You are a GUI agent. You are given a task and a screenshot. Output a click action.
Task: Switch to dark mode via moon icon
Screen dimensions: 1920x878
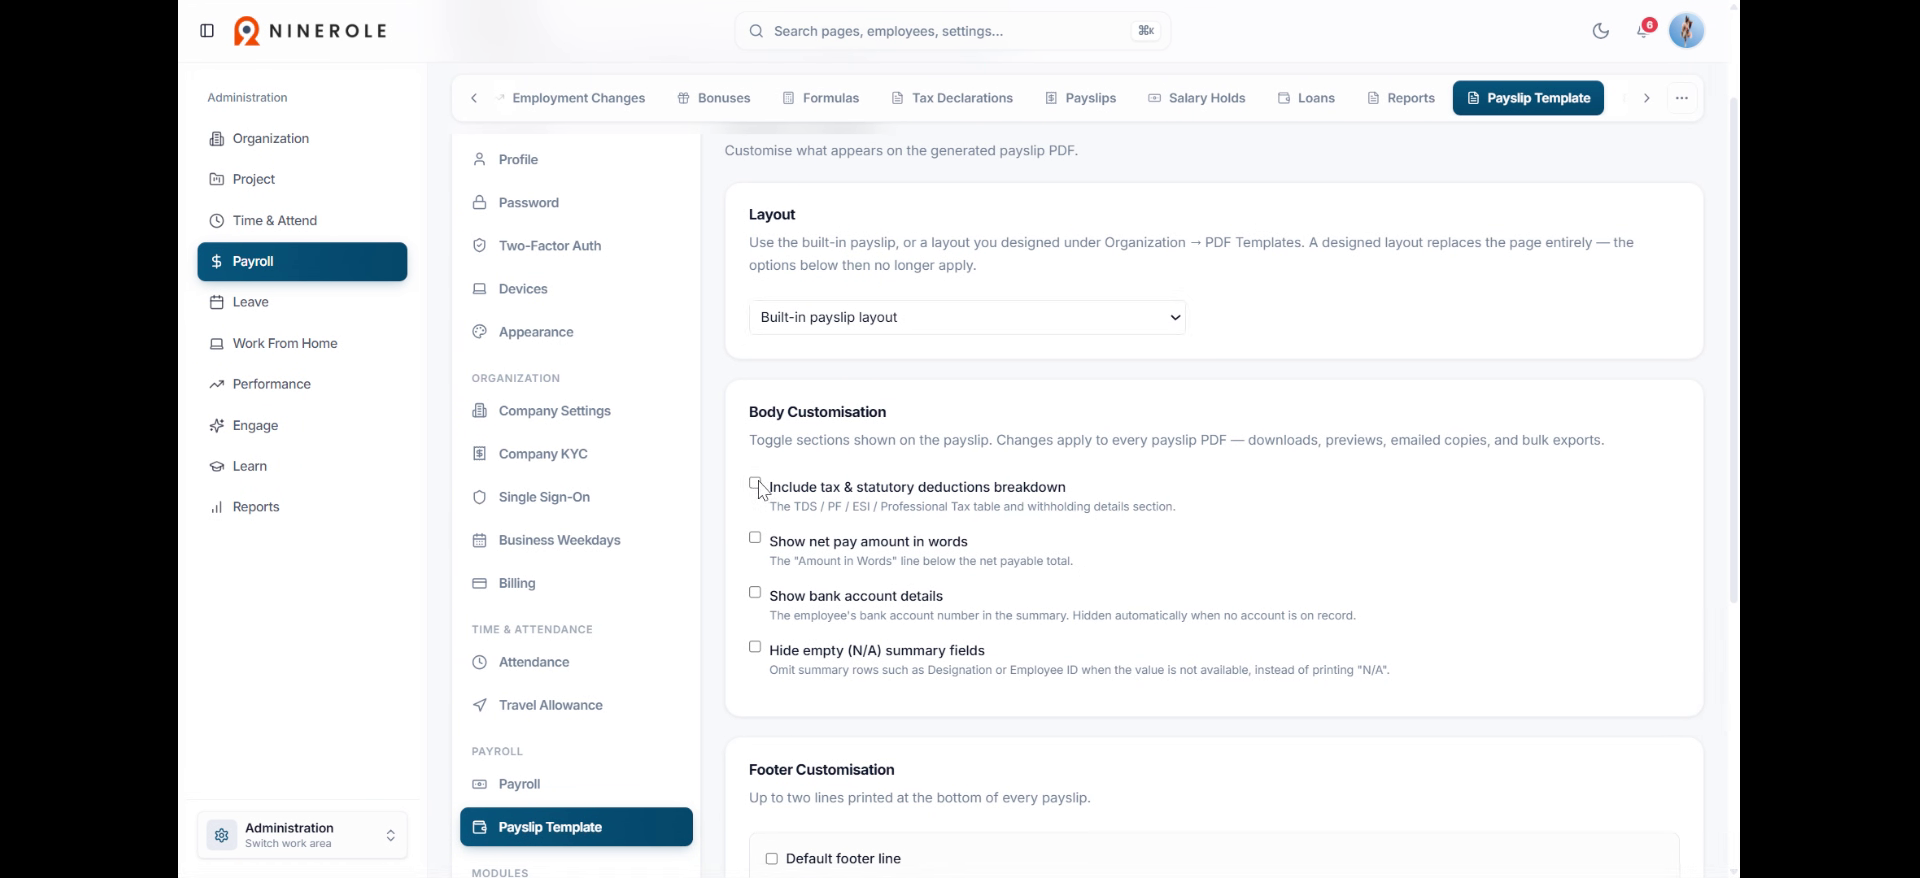(1601, 31)
